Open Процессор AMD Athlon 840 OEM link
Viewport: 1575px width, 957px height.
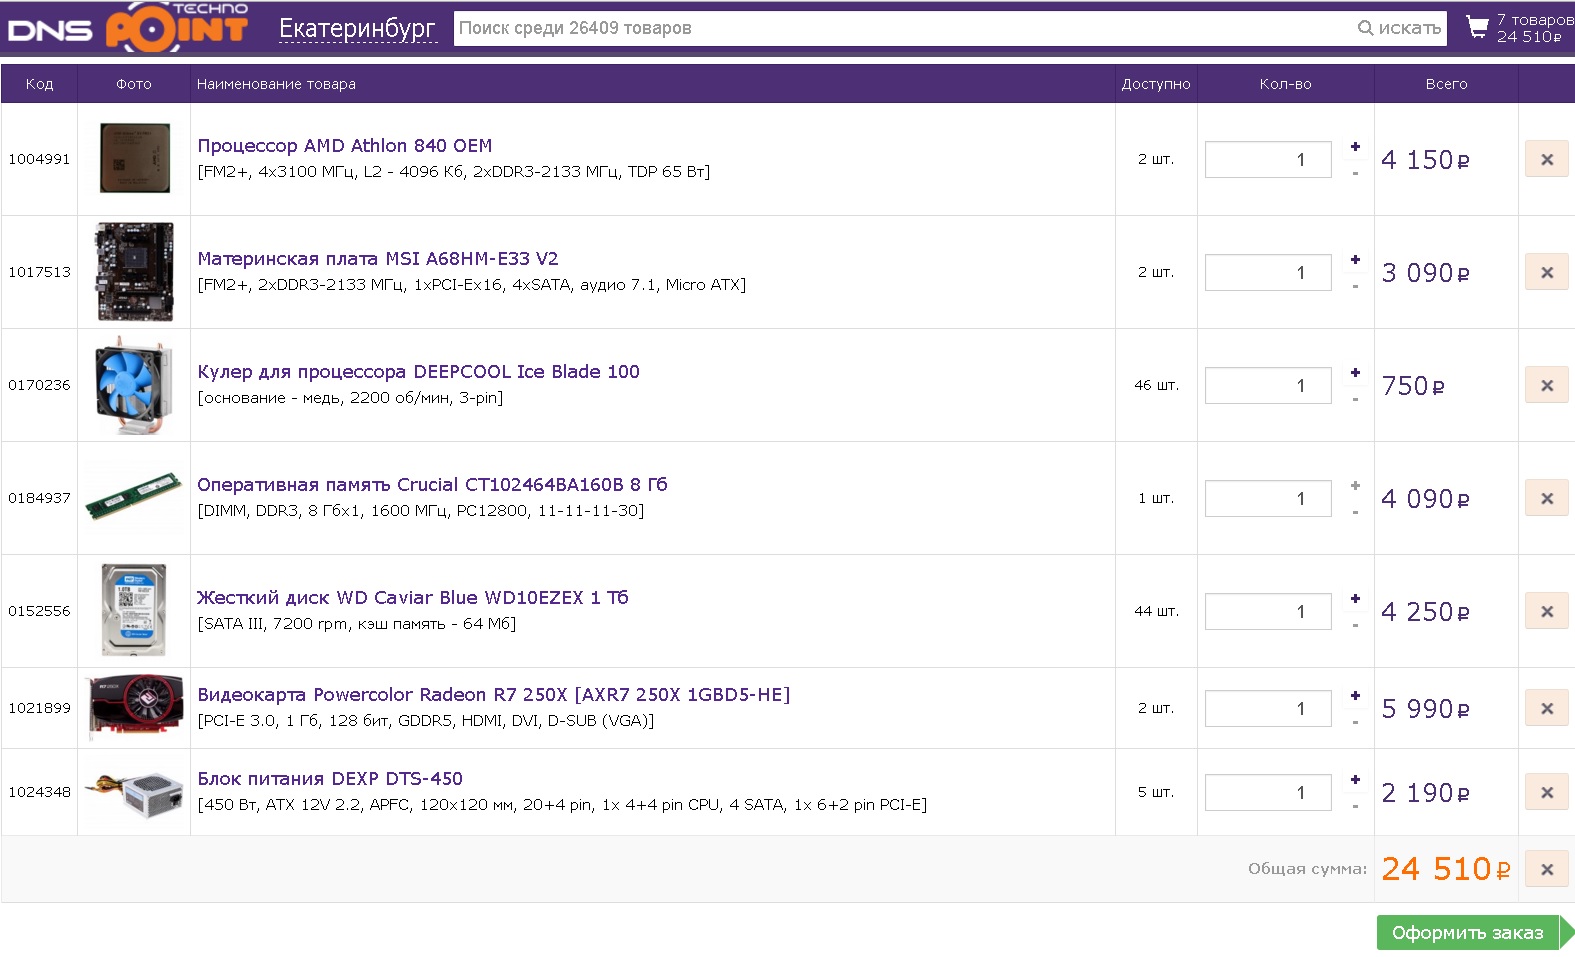tap(345, 146)
